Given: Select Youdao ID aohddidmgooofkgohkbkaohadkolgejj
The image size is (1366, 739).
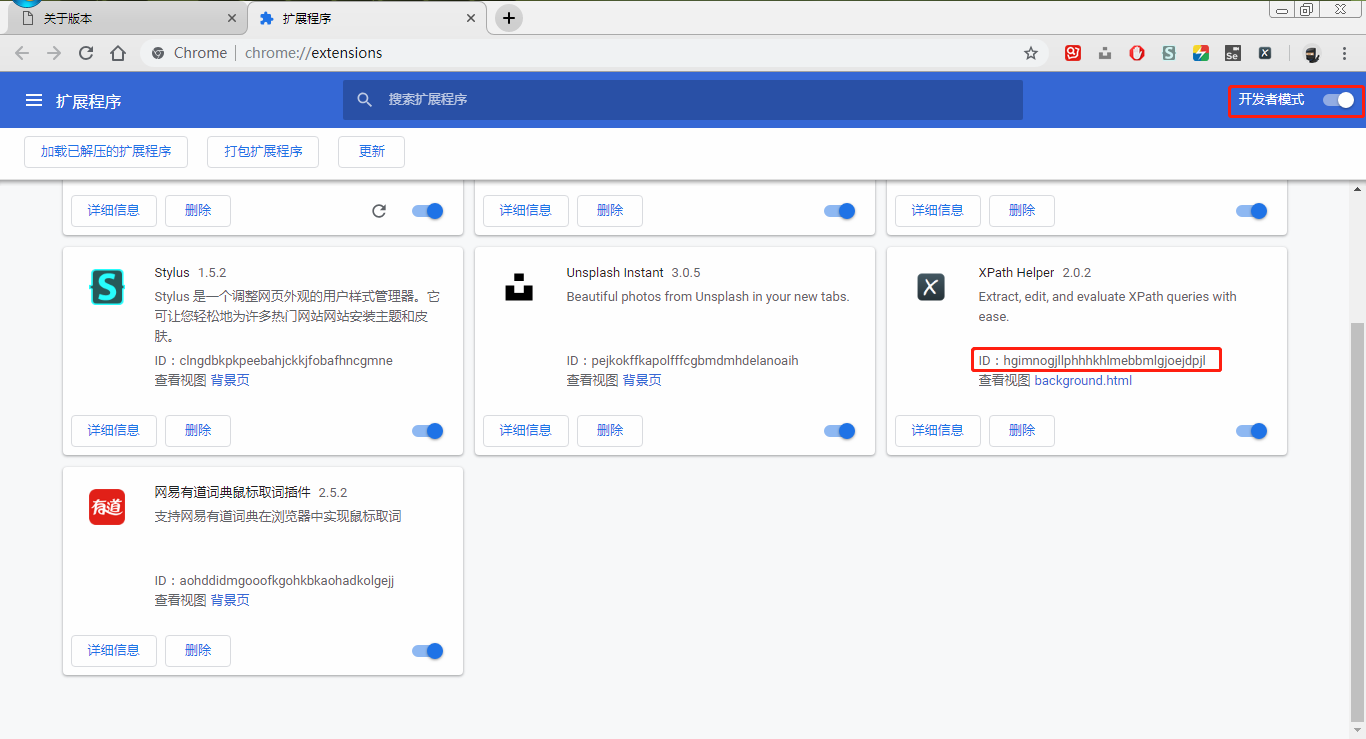Looking at the screenshot, I should [x=287, y=580].
